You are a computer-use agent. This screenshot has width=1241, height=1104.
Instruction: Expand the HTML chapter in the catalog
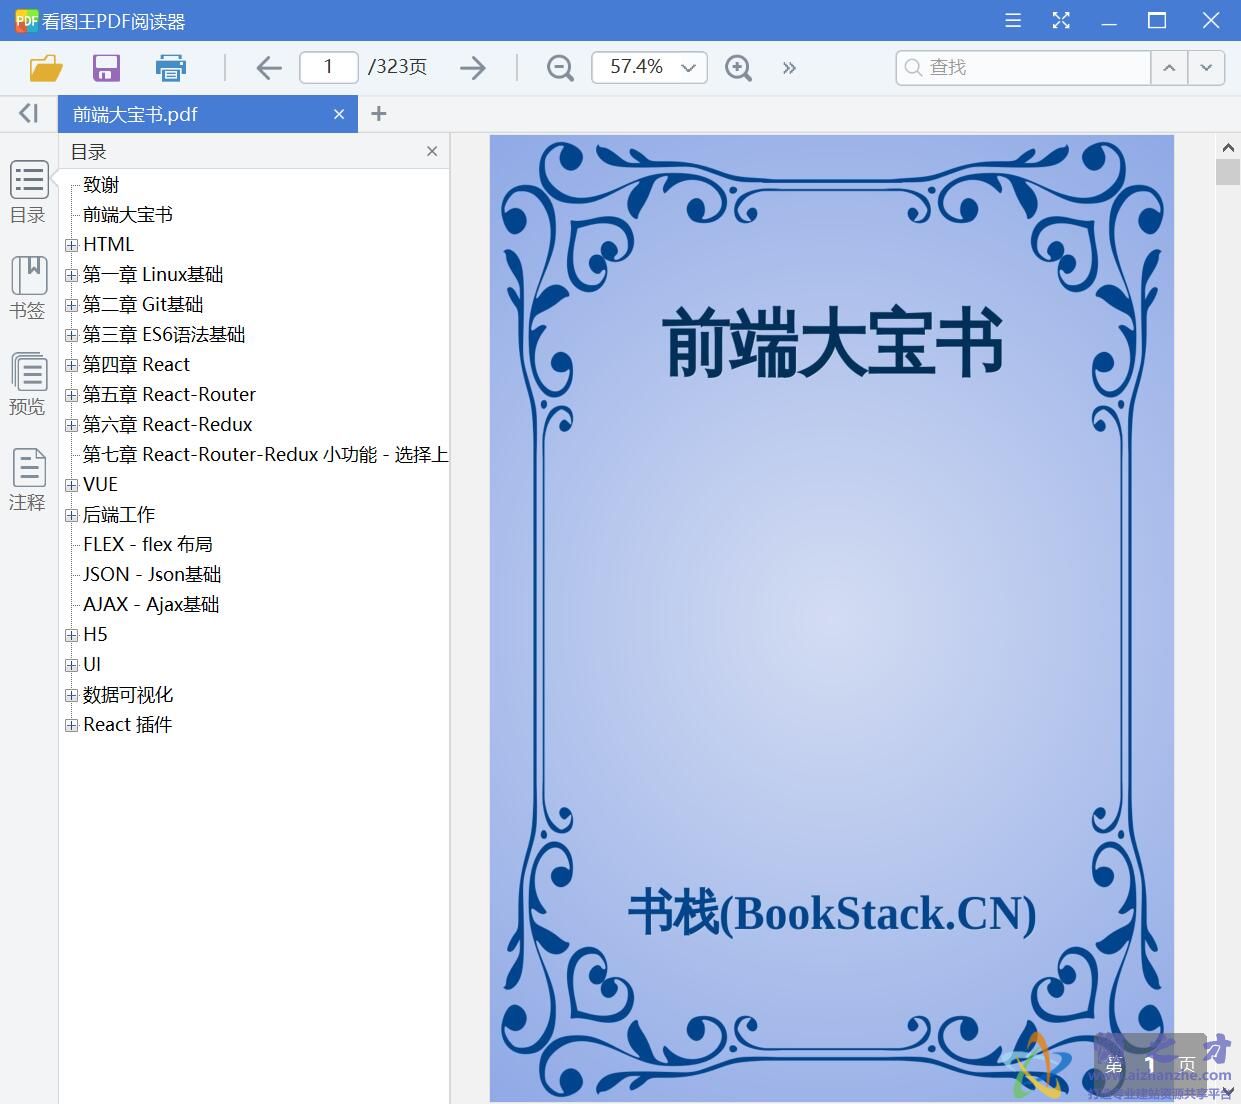click(x=70, y=244)
